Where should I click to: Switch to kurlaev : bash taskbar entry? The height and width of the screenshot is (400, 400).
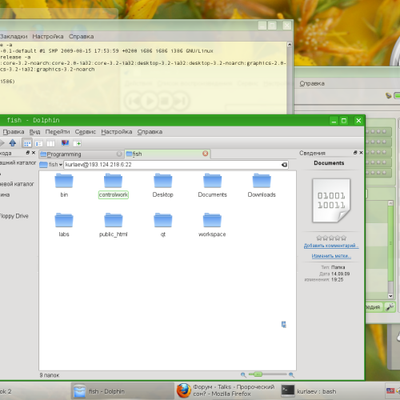click(330, 391)
